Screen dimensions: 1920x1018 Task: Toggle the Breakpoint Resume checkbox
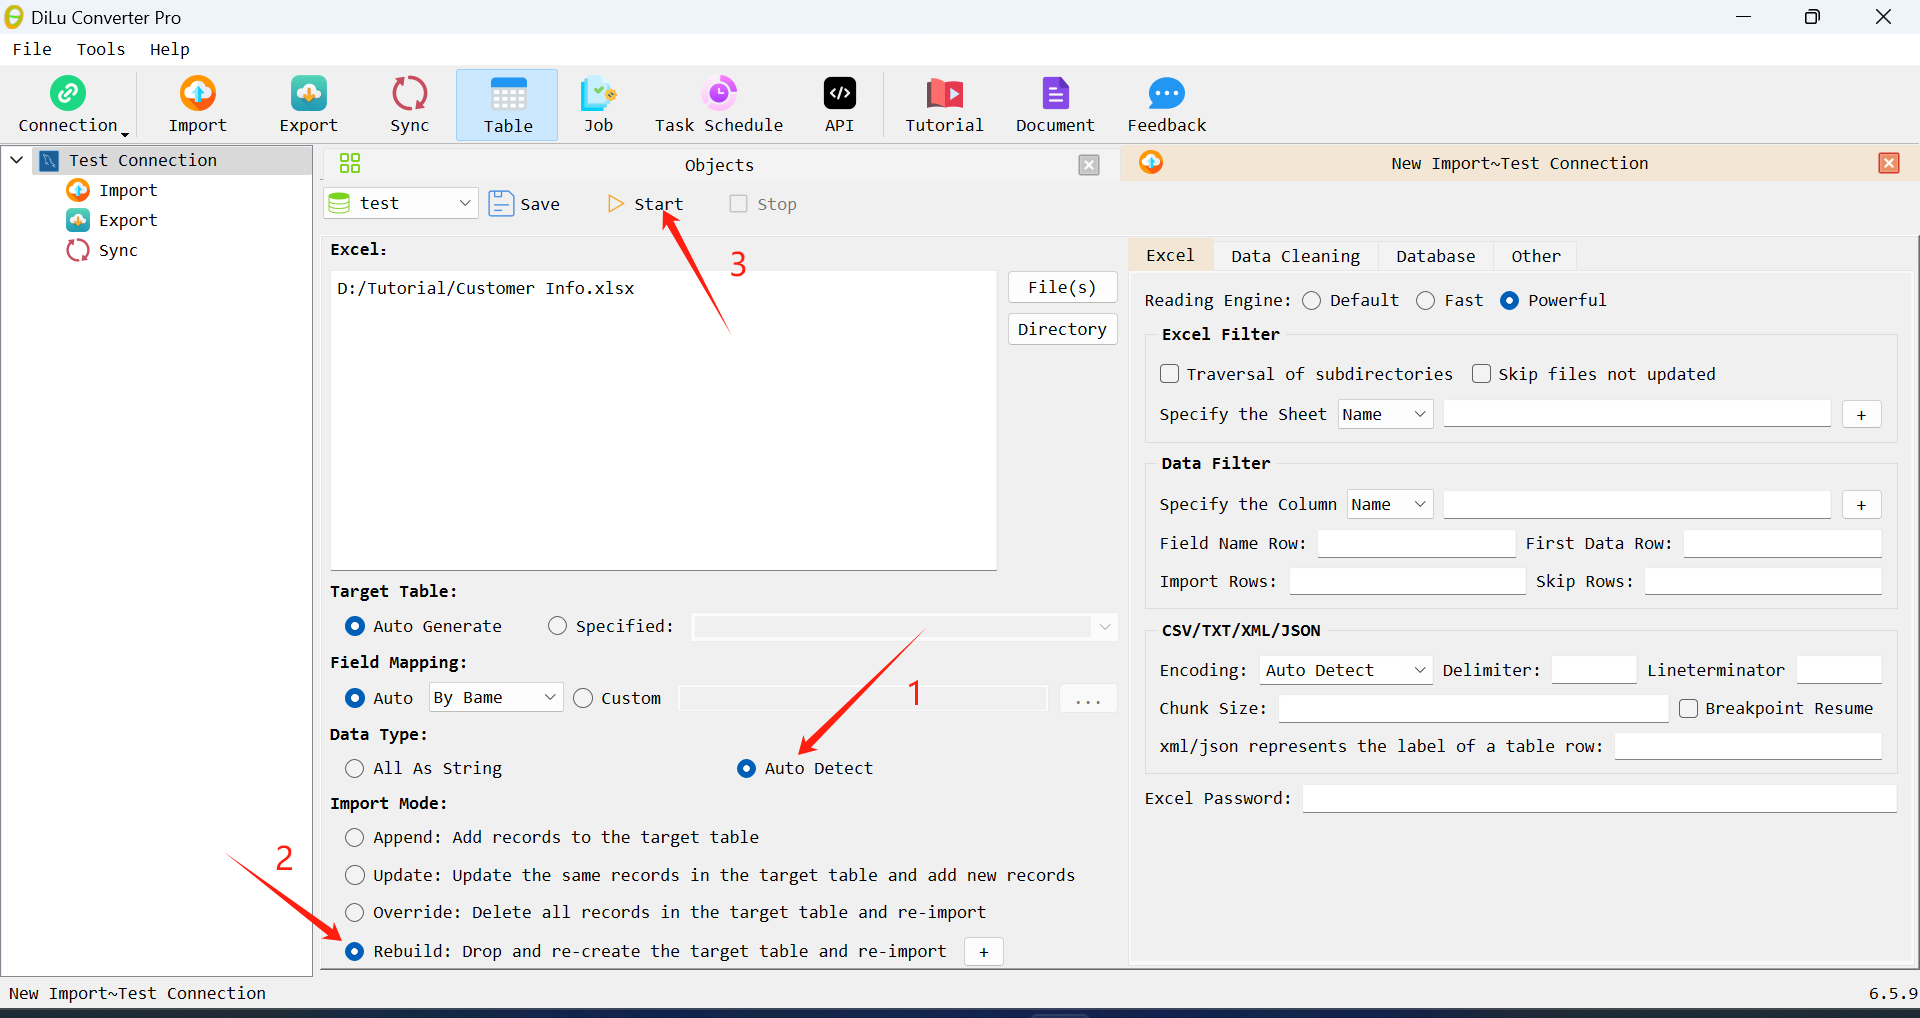point(1688,709)
